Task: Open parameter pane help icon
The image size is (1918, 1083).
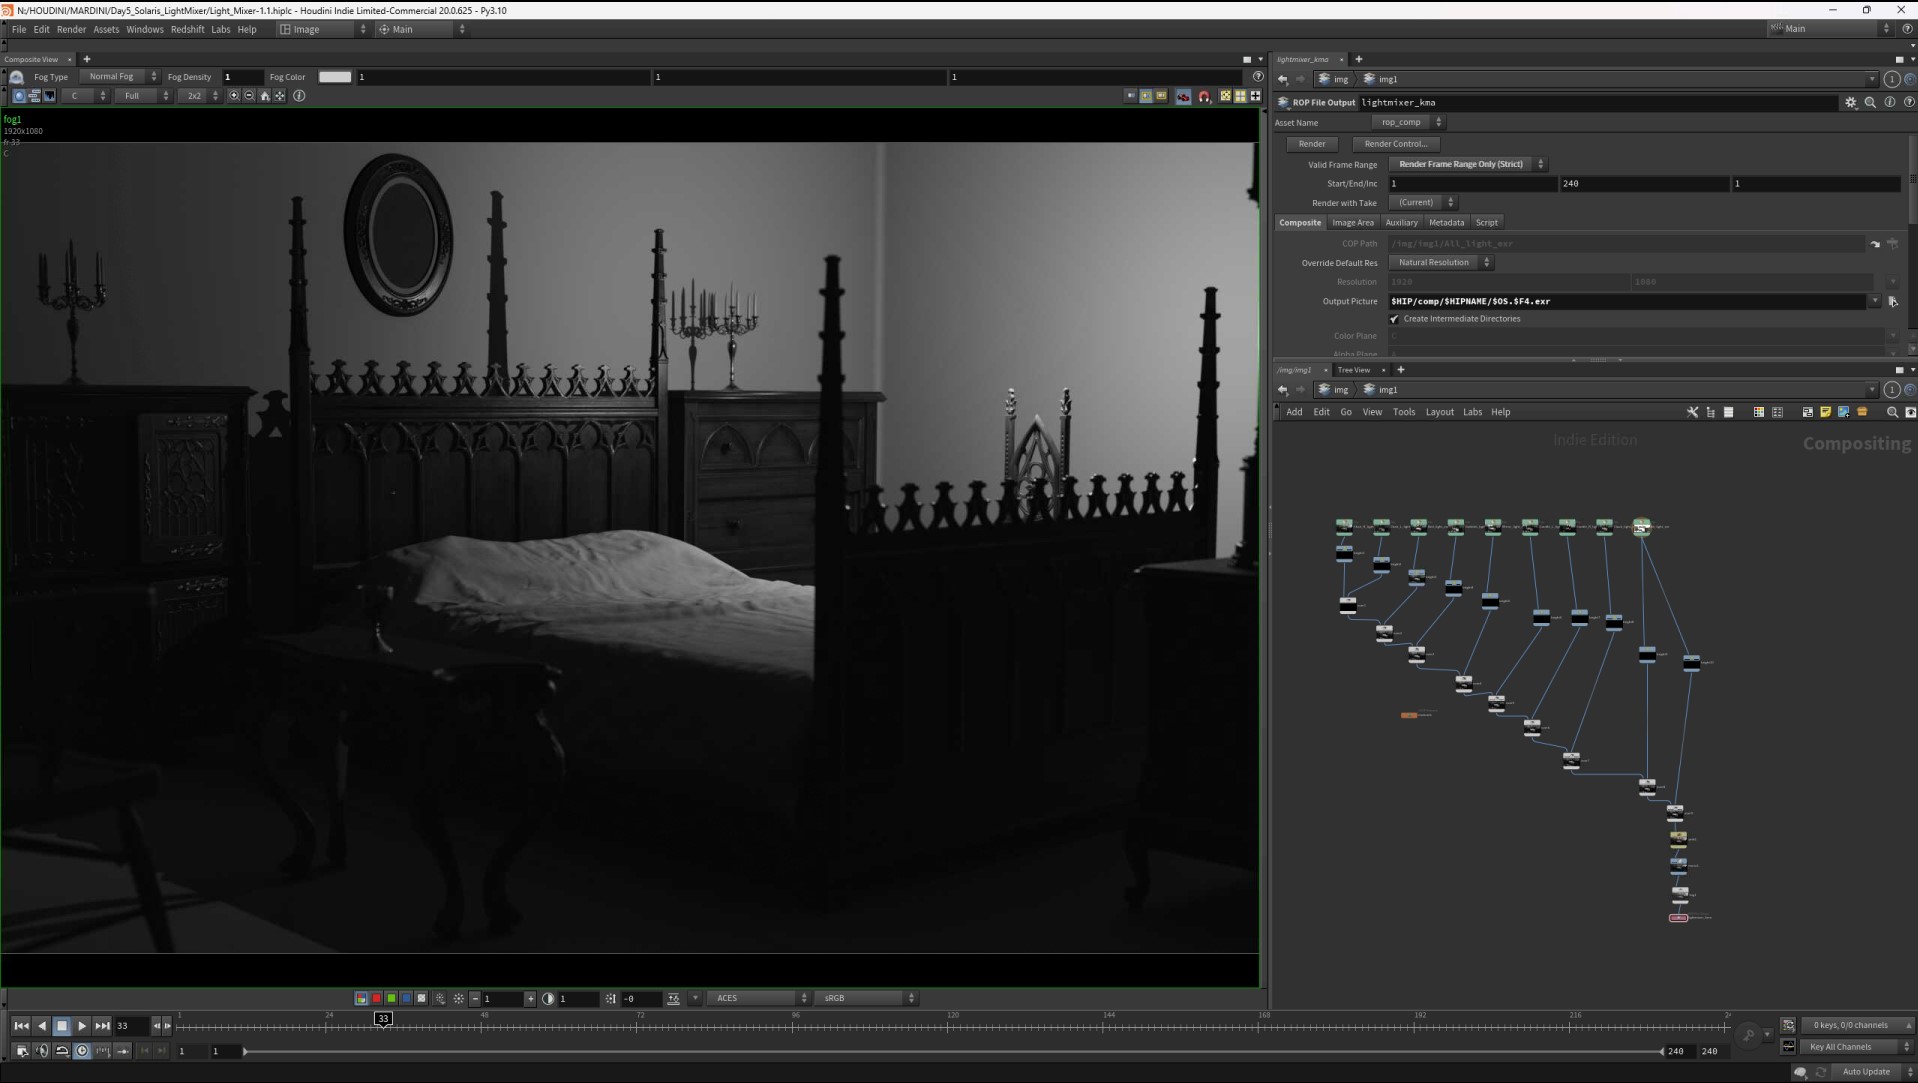Action: [x=1909, y=102]
